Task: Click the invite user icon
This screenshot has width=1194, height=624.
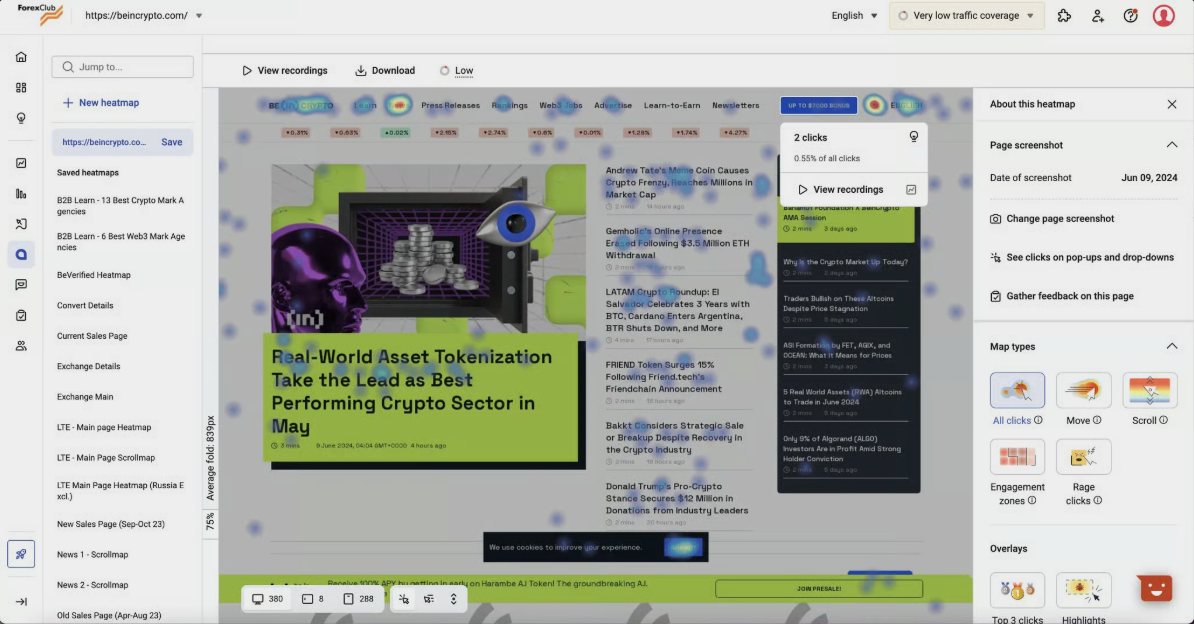Action: point(1097,15)
